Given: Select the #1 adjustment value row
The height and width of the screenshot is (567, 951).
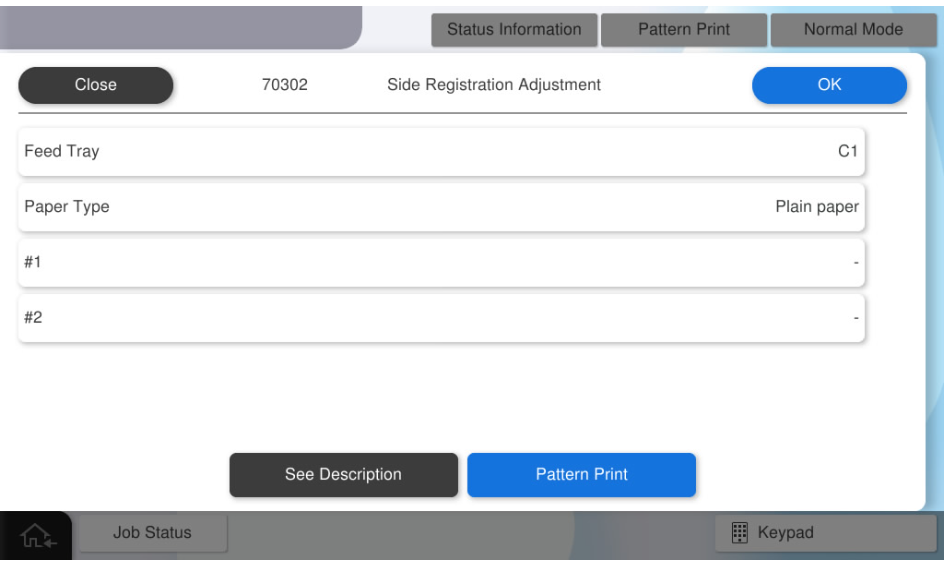Looking at the screenshot, I should [441, 263].
